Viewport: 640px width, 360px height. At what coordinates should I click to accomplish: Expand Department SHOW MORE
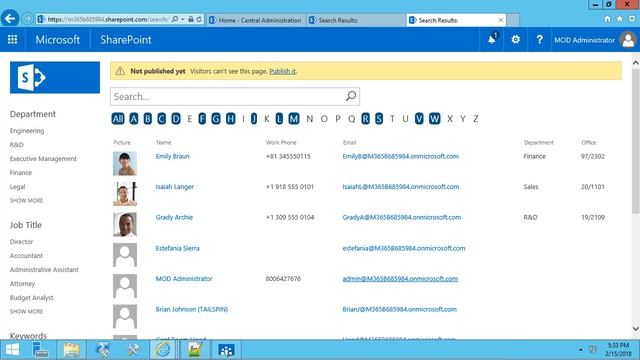tap(27, 200)
